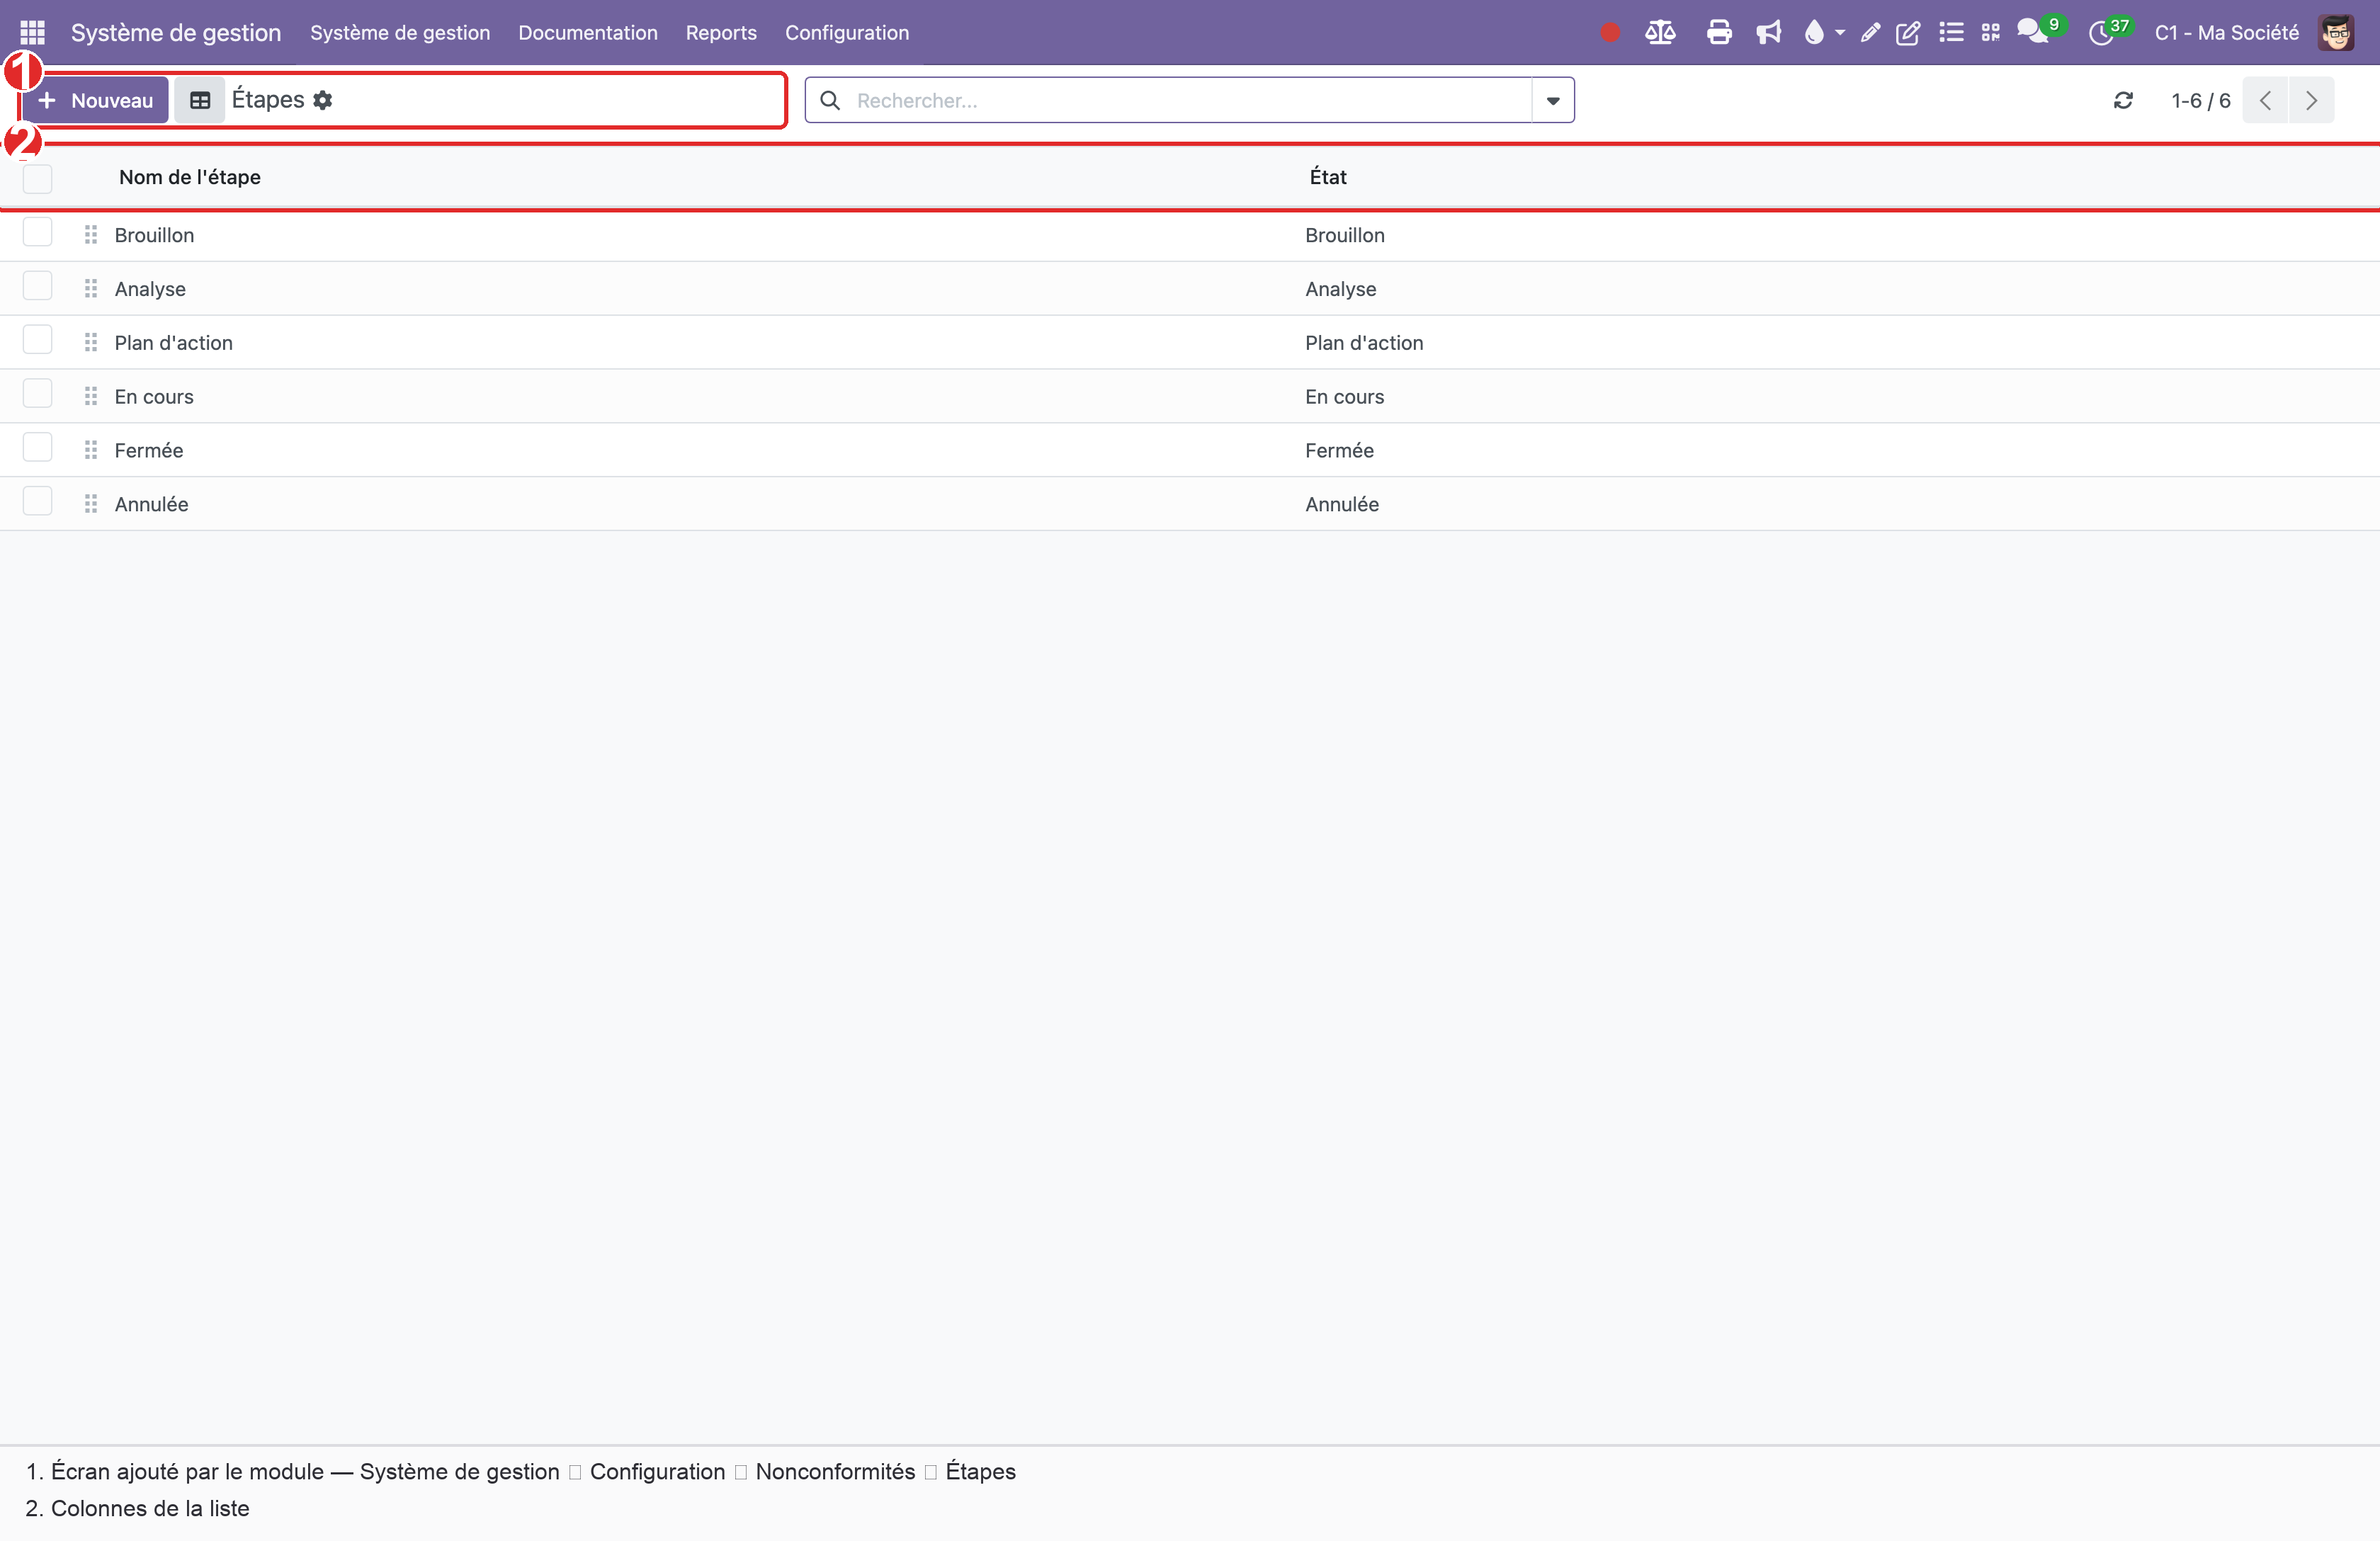Sort by Nom de l'étape column
The width and height of the screenshot is (2380, 1541).
[x=190, y=178]
